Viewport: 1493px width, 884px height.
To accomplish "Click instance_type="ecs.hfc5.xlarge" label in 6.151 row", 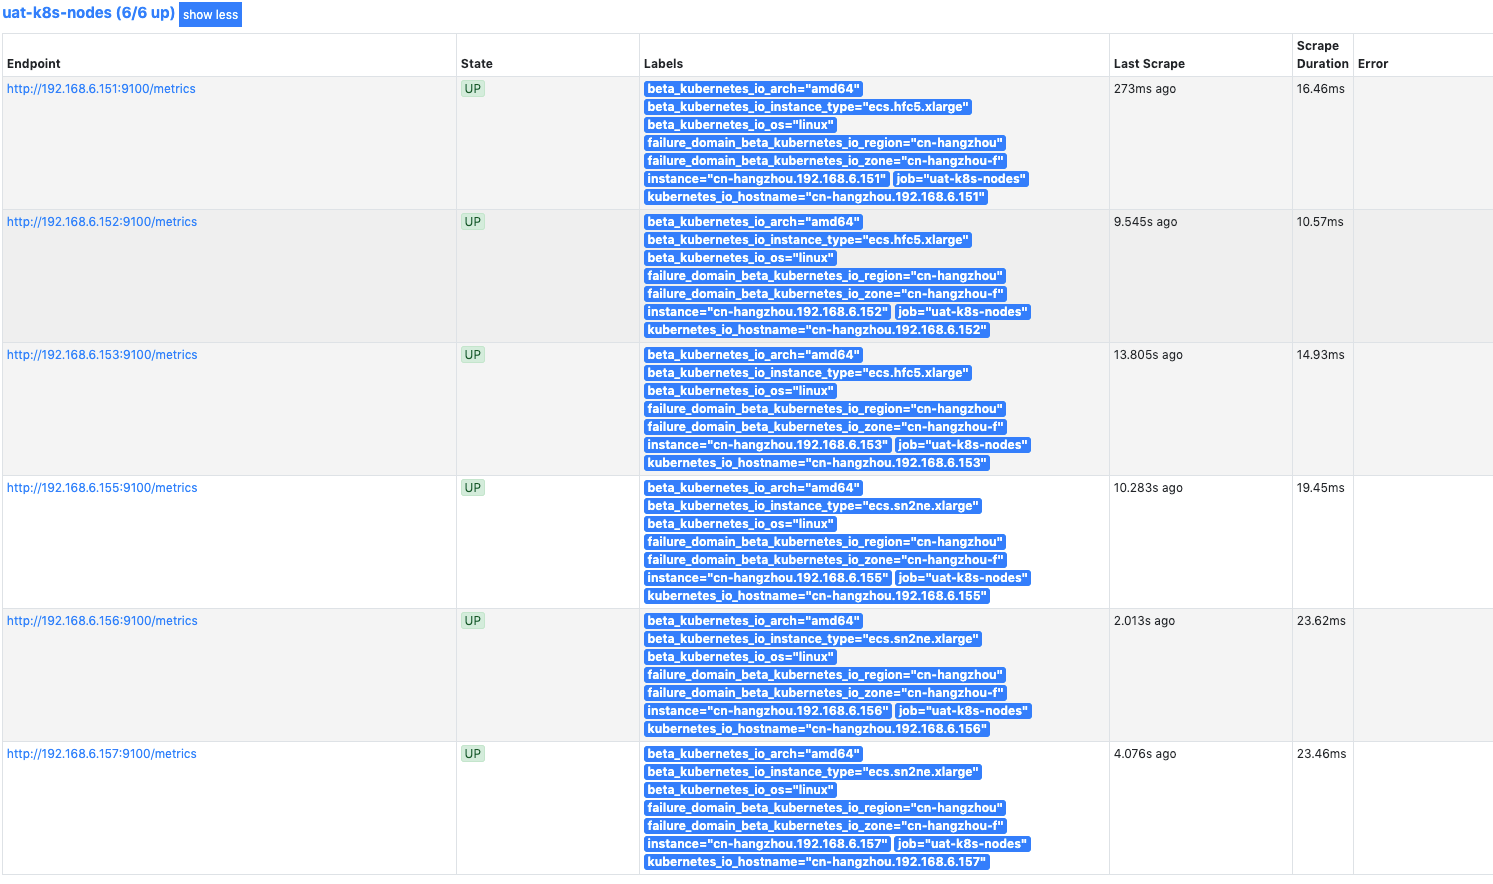I will (x=808, y=107).
